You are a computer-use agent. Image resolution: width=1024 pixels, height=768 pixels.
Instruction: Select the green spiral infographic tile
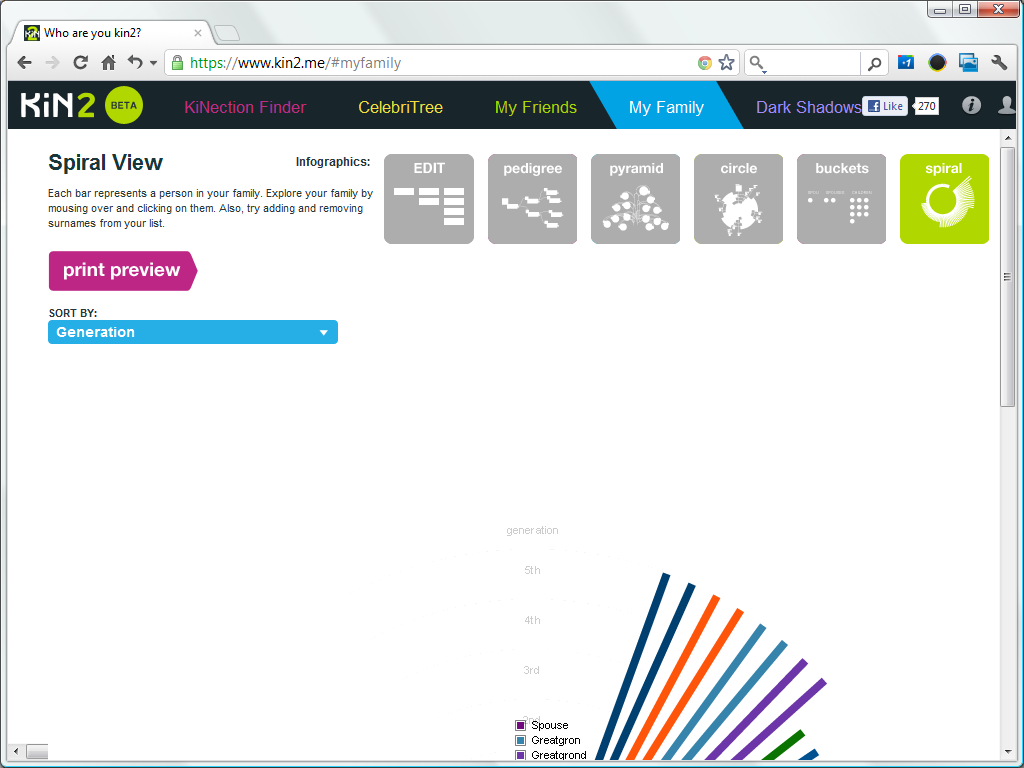pyautogui.click(x=944, y=199)
